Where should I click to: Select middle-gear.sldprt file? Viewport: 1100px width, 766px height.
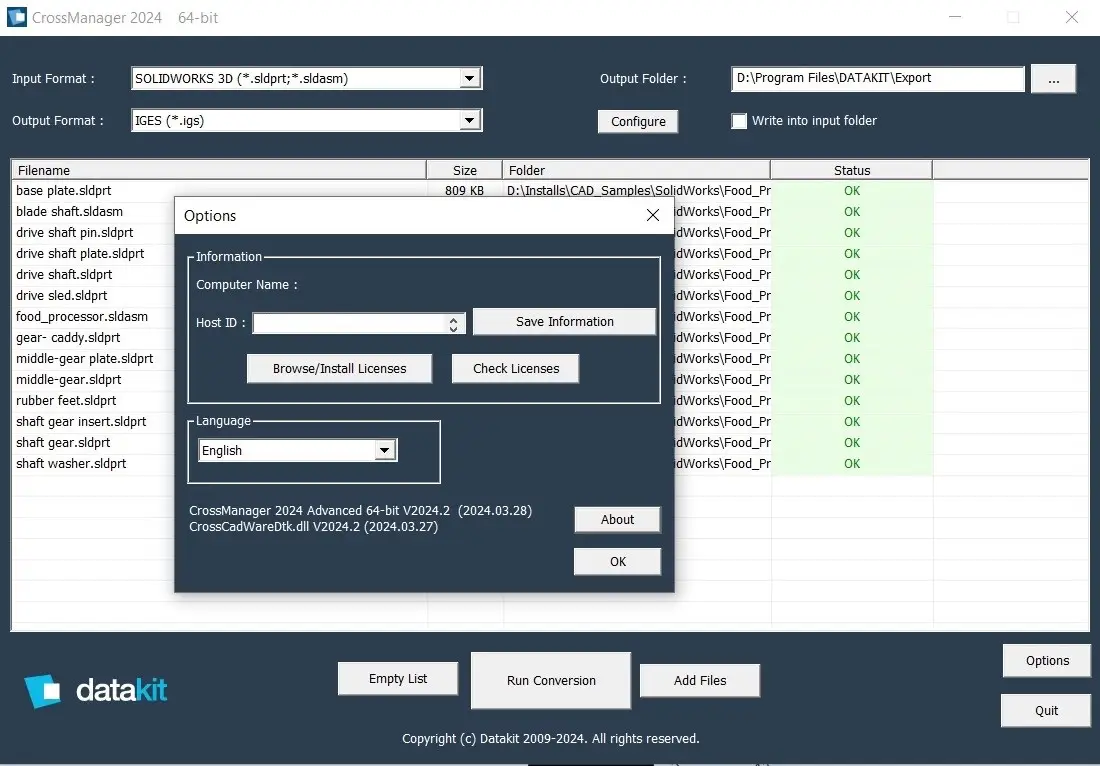(69, 379)
